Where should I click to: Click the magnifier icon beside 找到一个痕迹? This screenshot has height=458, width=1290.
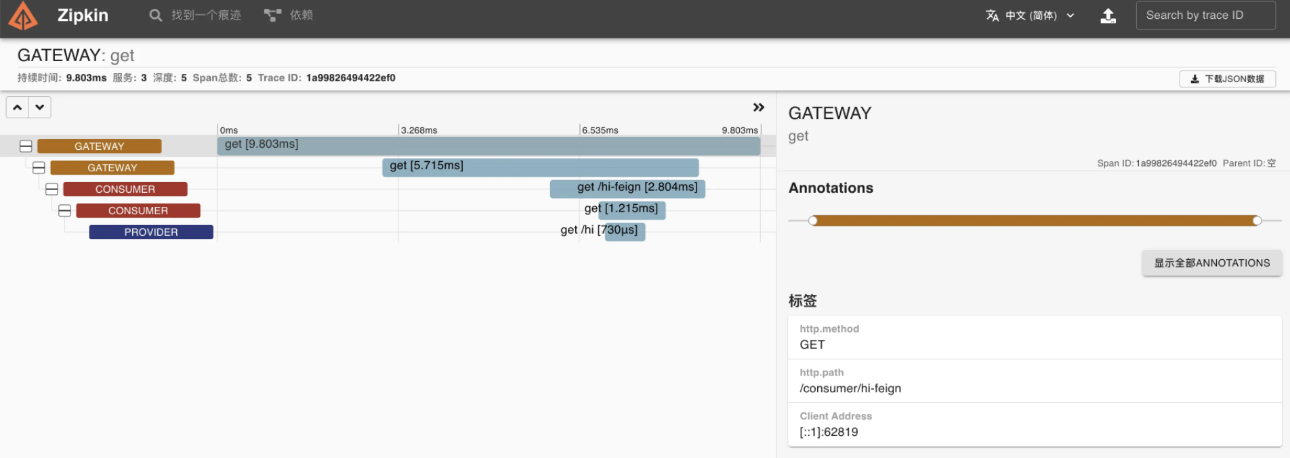(x=155, y=16)
